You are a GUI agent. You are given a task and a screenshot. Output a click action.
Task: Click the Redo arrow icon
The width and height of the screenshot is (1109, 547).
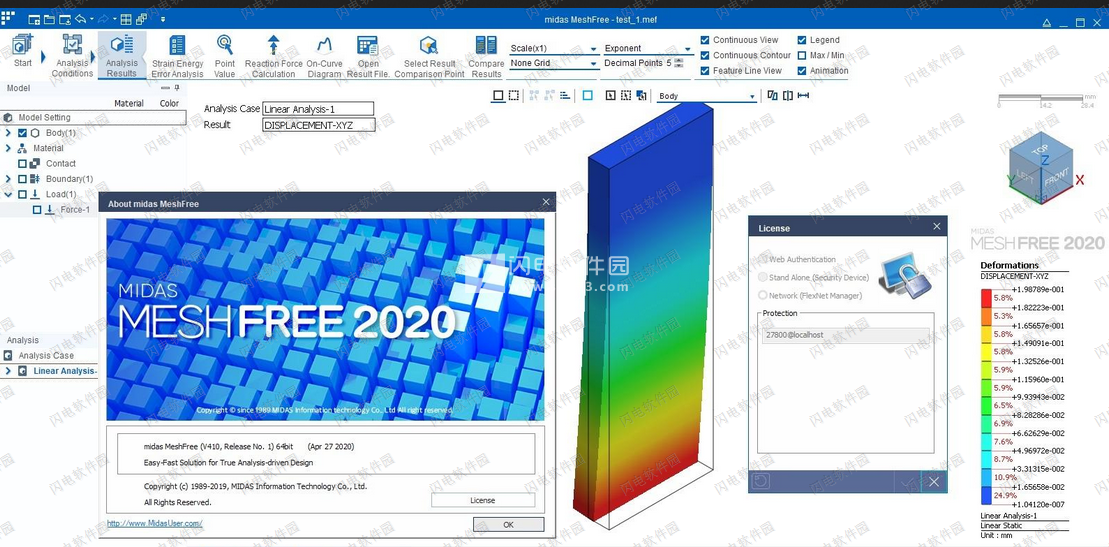pyautogui.click(x=103, y=19)
